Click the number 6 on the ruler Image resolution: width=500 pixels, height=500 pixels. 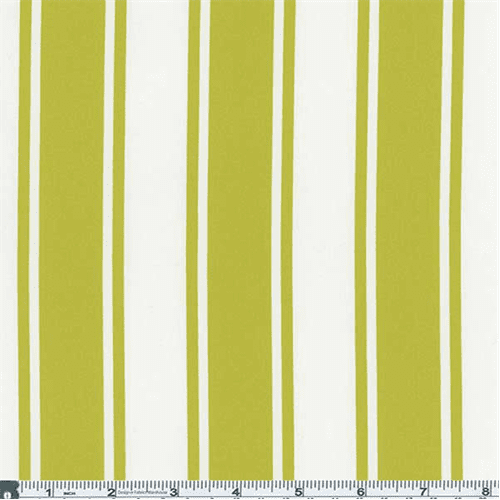click(361, 492)
